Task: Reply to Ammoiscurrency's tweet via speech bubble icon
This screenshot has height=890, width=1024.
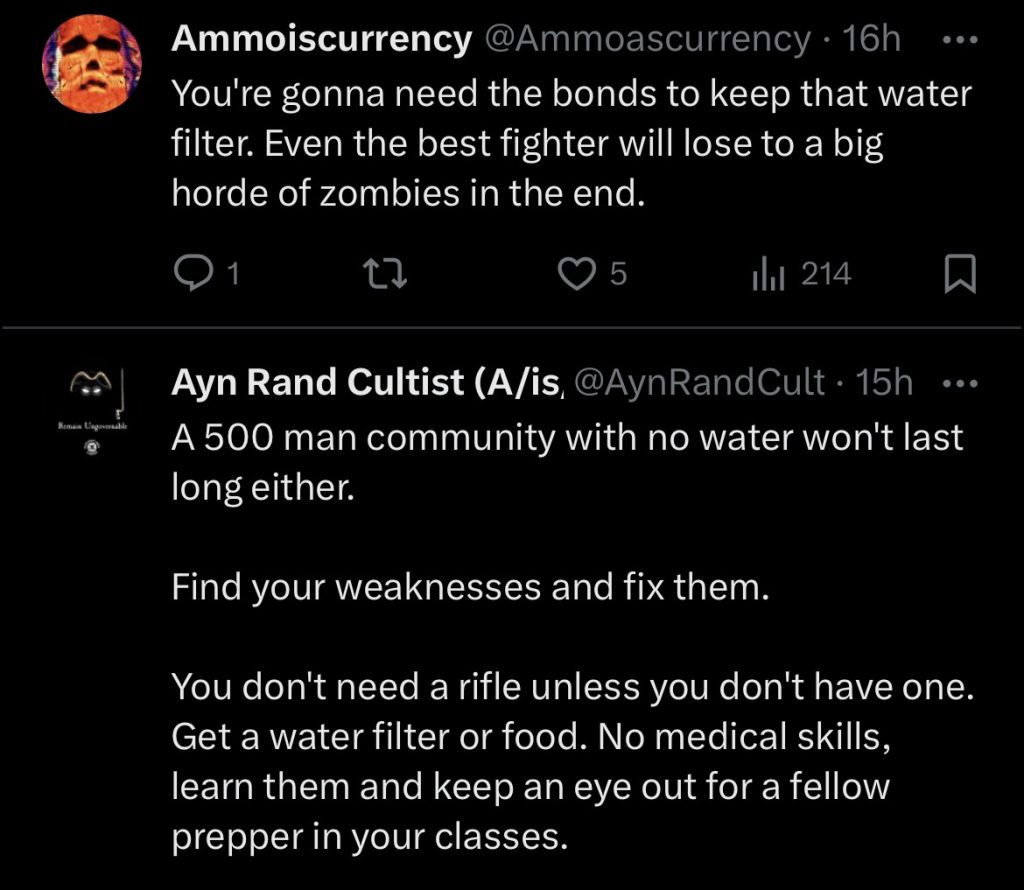Action: click(x=193, y=273)
